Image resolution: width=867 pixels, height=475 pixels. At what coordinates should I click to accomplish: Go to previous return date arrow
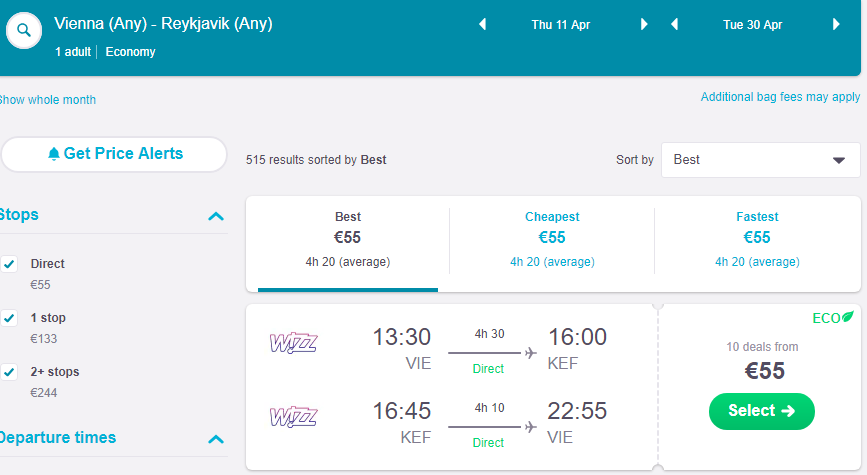coord(674,25)
